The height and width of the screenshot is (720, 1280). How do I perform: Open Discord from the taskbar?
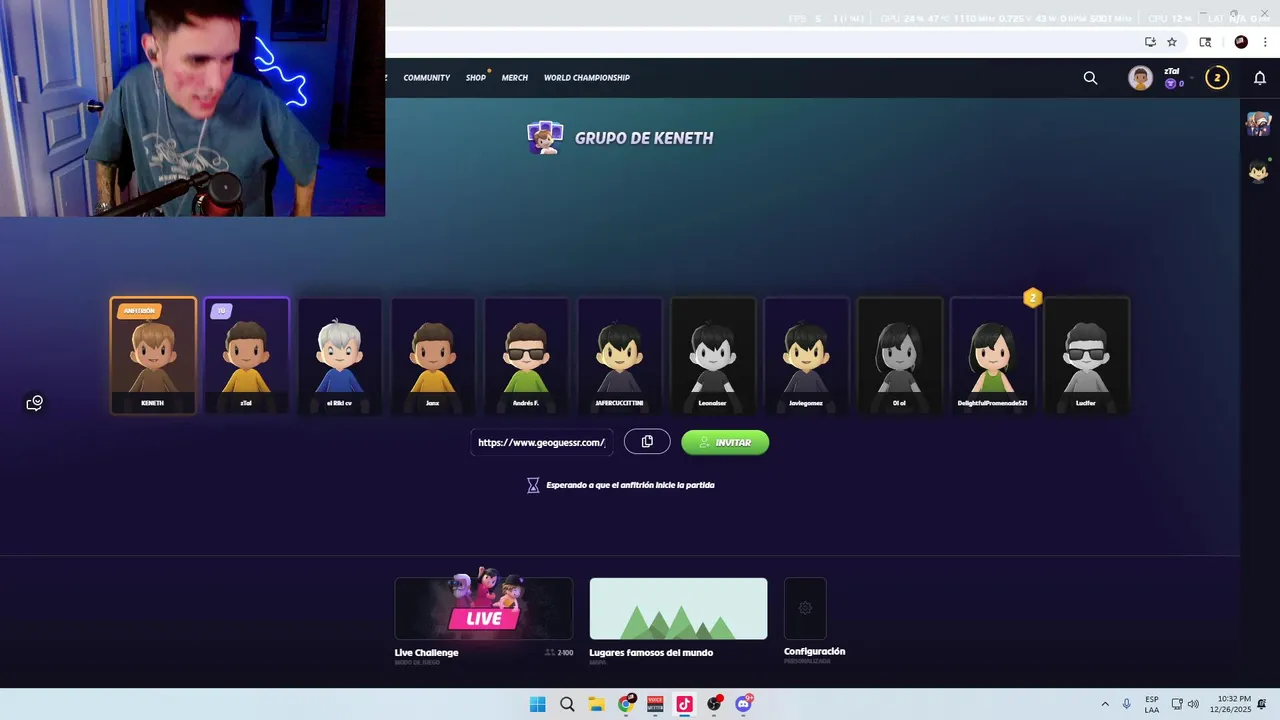[743, 704]
